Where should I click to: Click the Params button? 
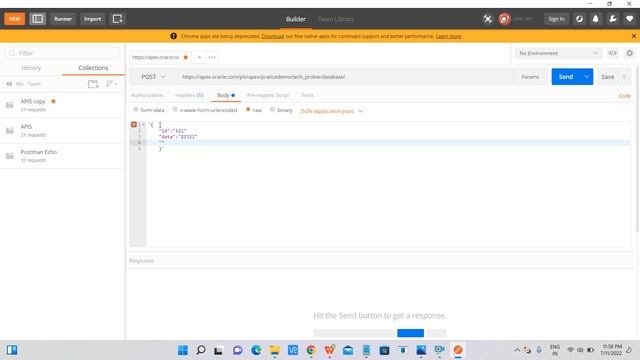tap(530, 77)
